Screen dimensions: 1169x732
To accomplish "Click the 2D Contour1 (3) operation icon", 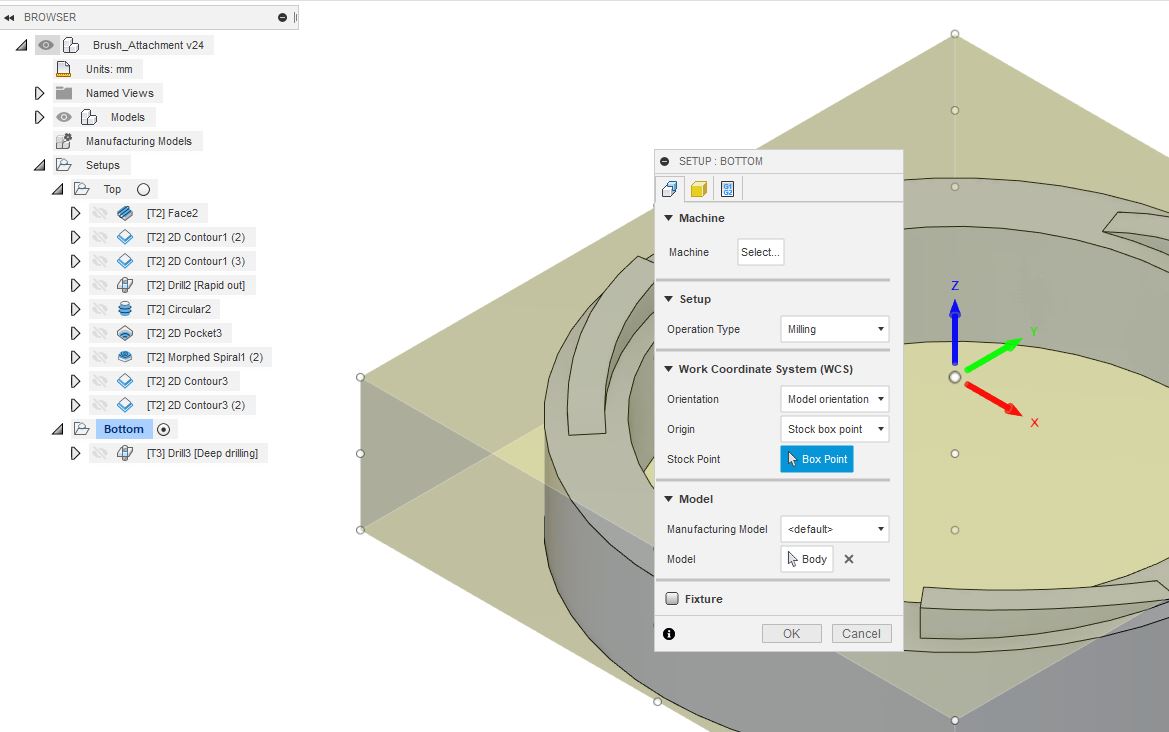I will point(125,261).
